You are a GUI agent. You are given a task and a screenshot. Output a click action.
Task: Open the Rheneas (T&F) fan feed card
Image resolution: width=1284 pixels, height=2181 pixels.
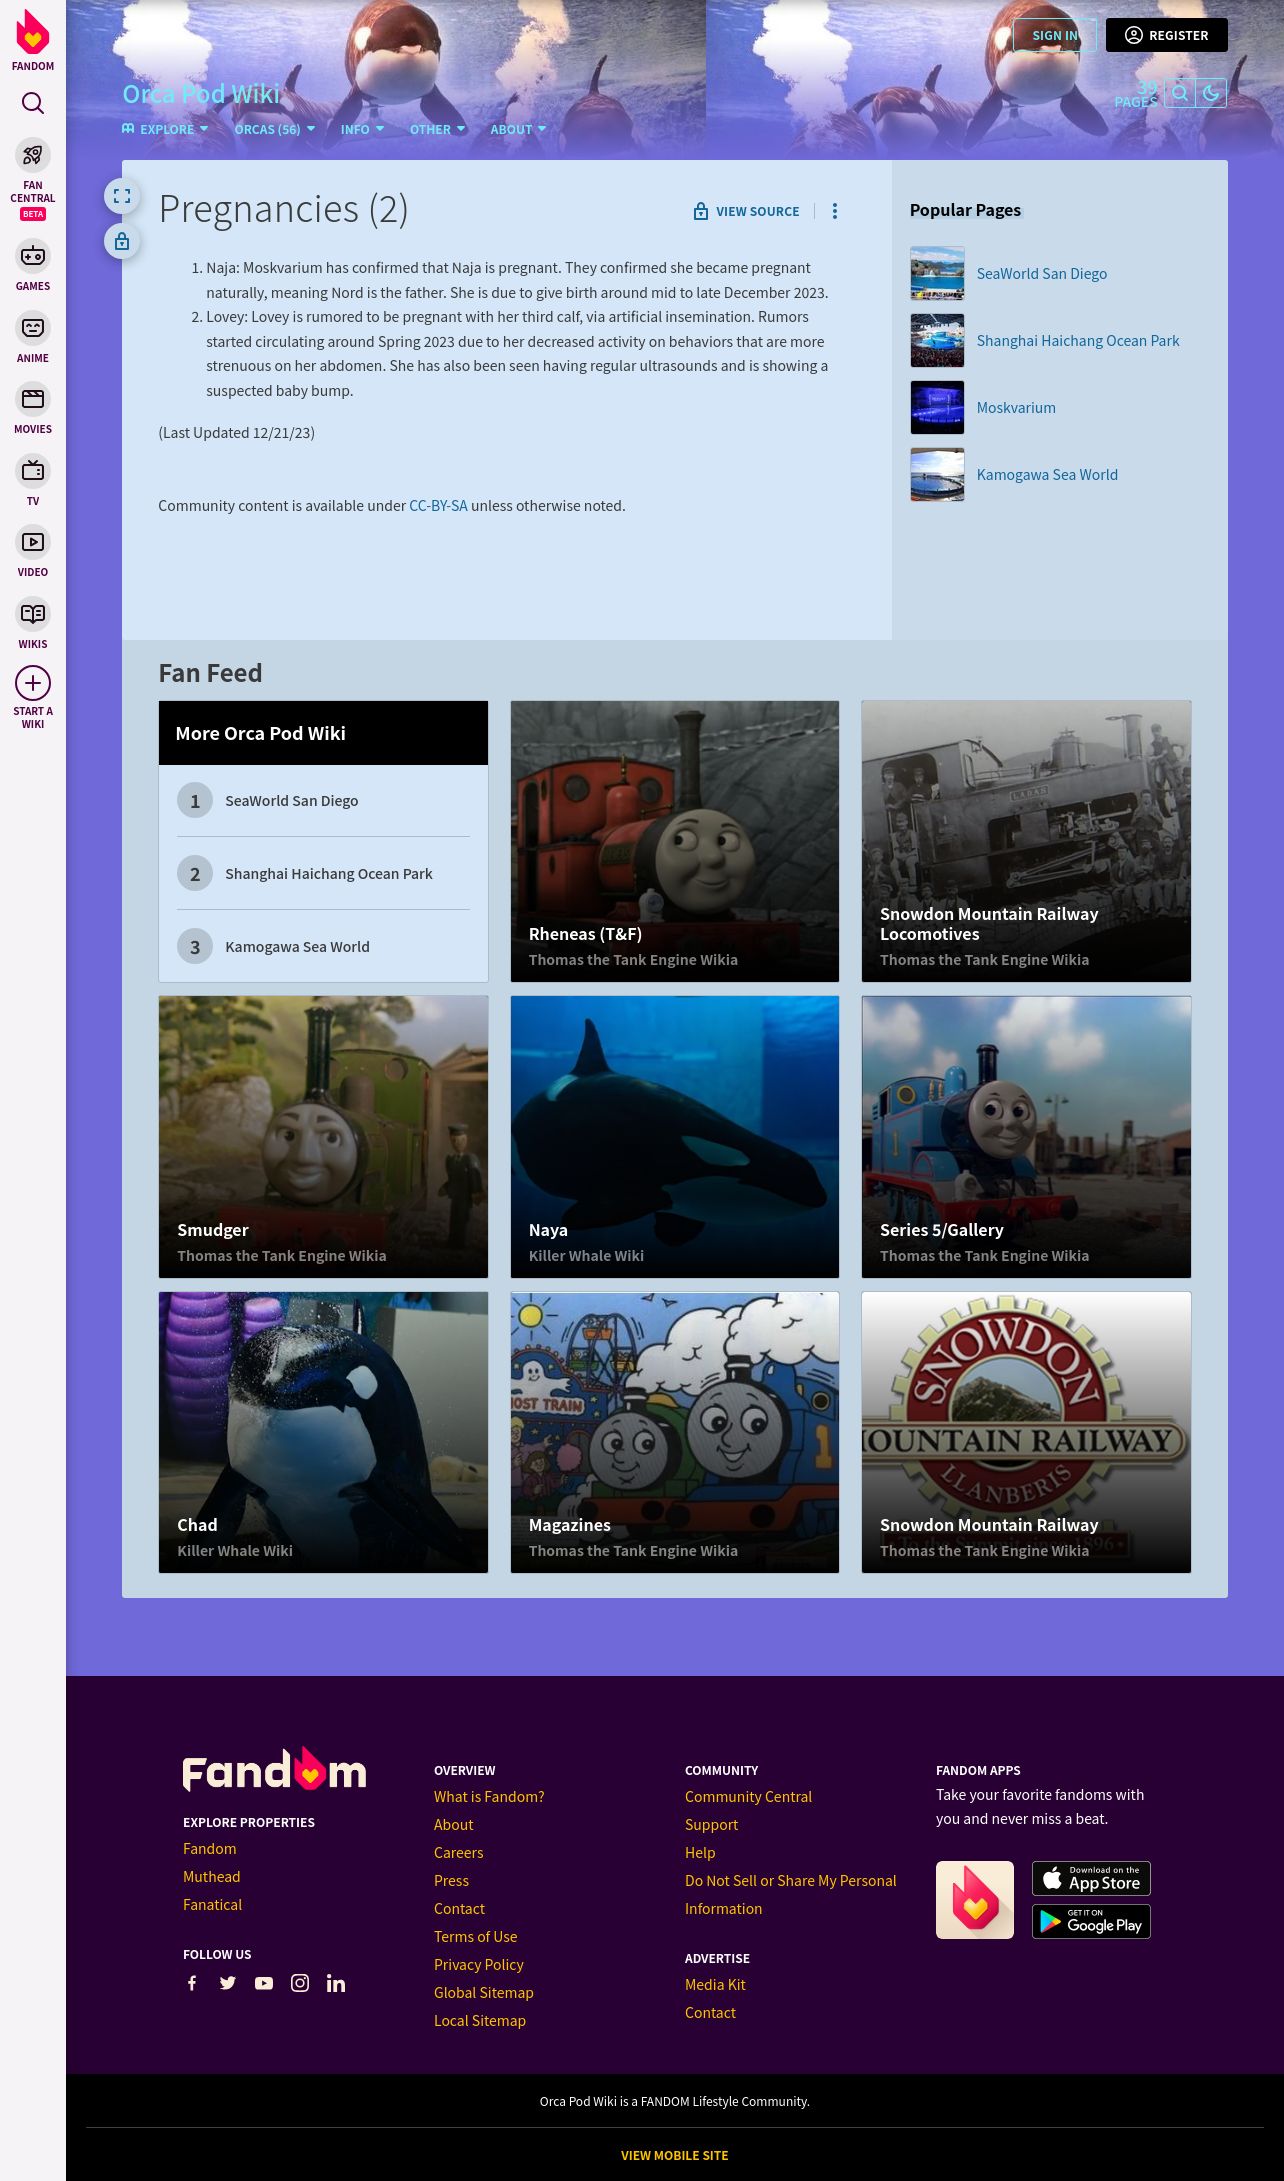675,841
